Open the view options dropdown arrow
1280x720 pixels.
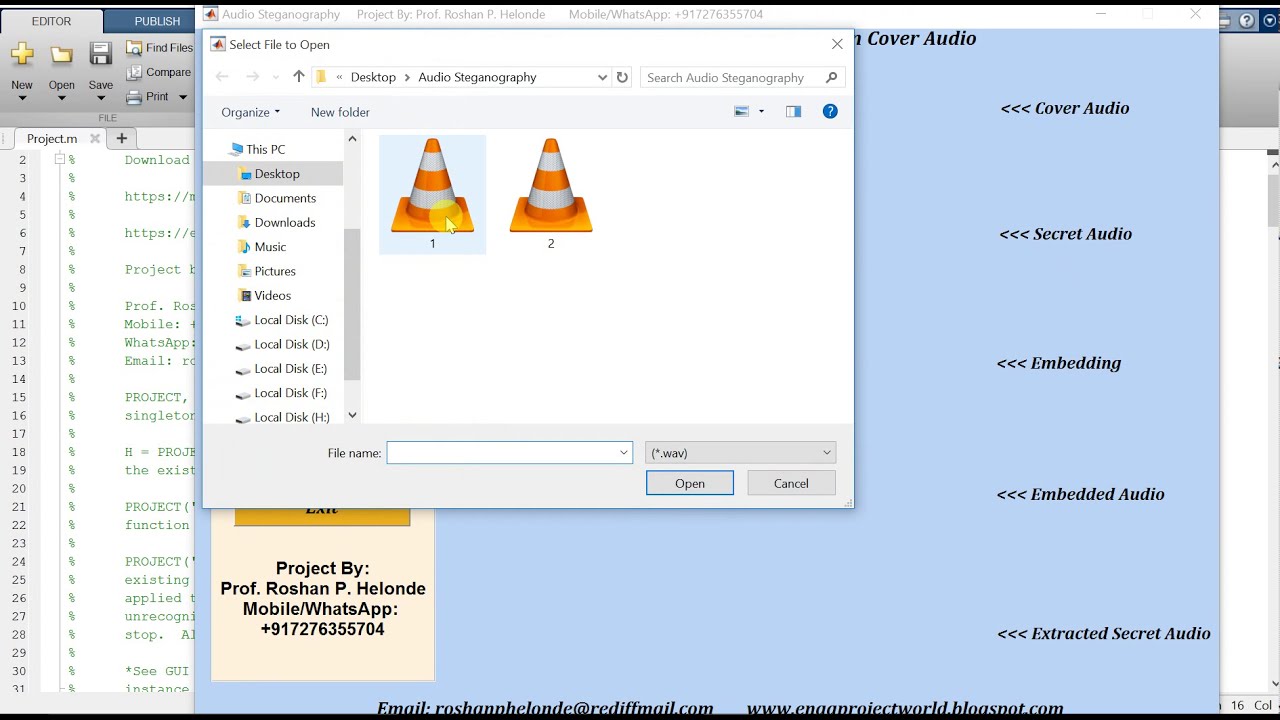click(x=761, y=112)
